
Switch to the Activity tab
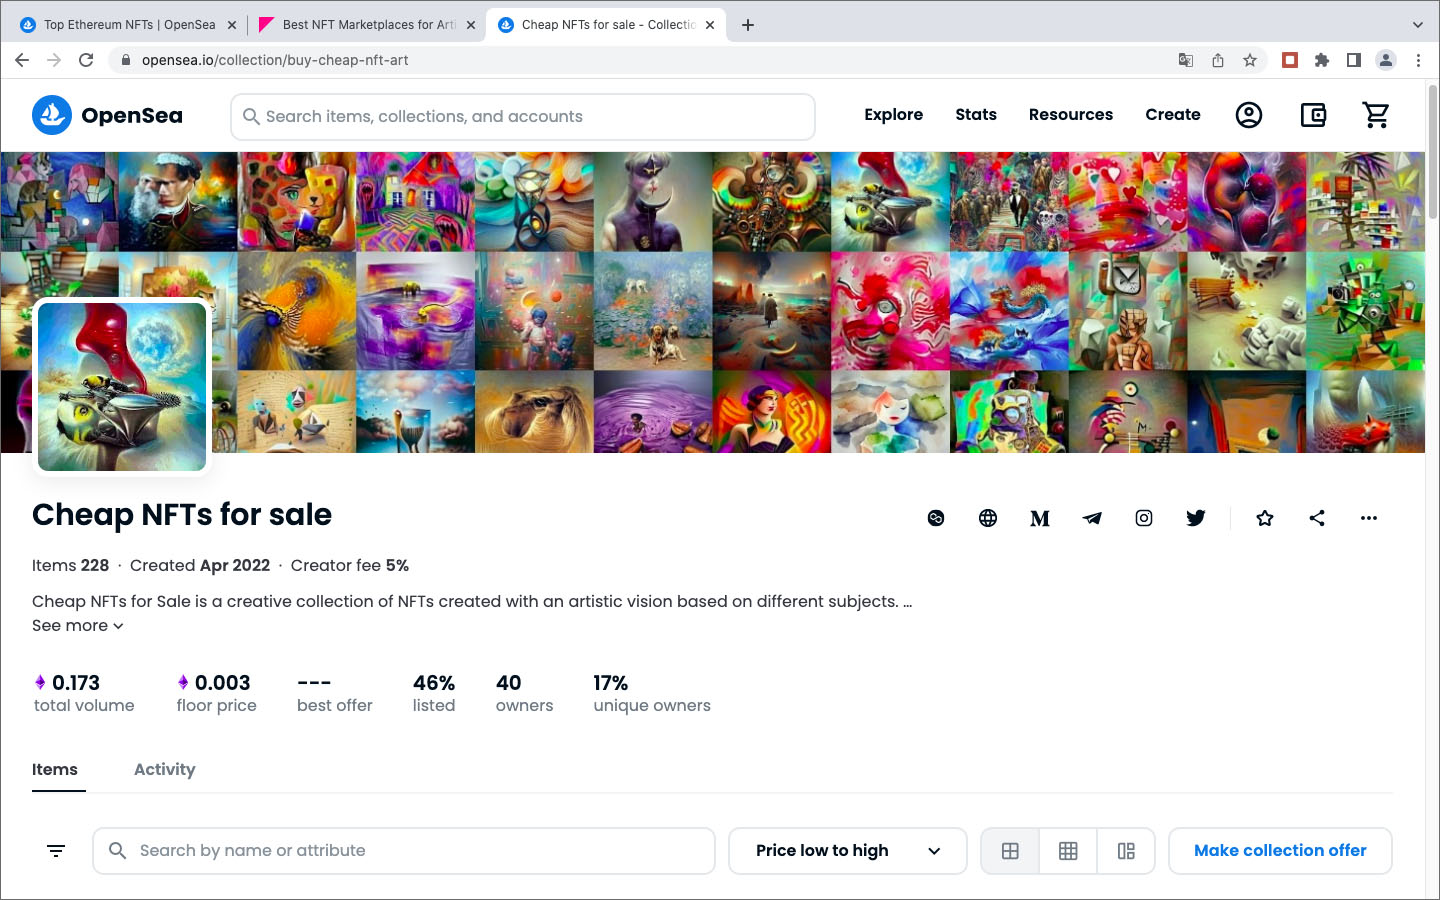(x=164, y=769)
